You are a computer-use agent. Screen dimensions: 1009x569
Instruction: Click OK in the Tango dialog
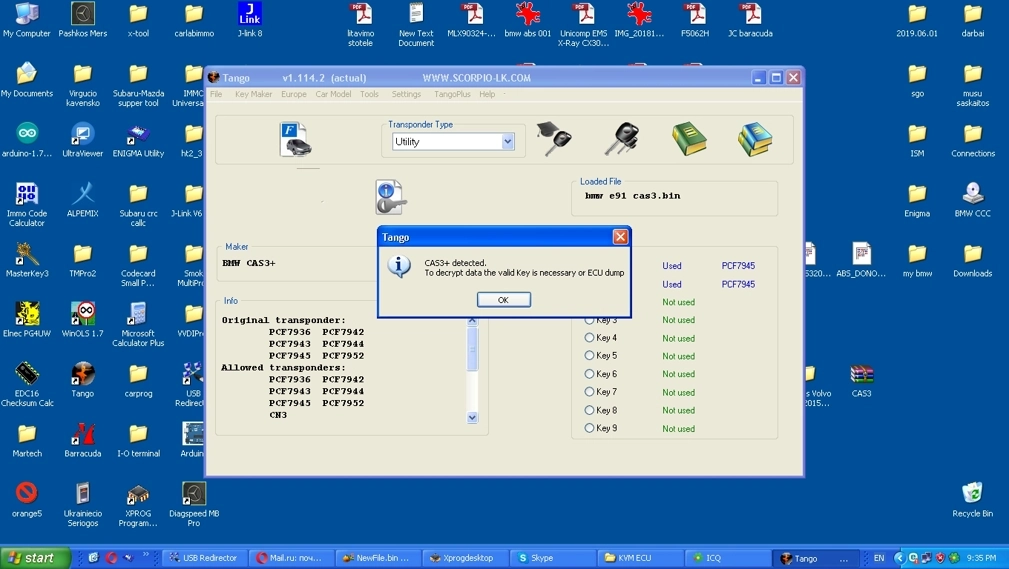pos(503,300)
